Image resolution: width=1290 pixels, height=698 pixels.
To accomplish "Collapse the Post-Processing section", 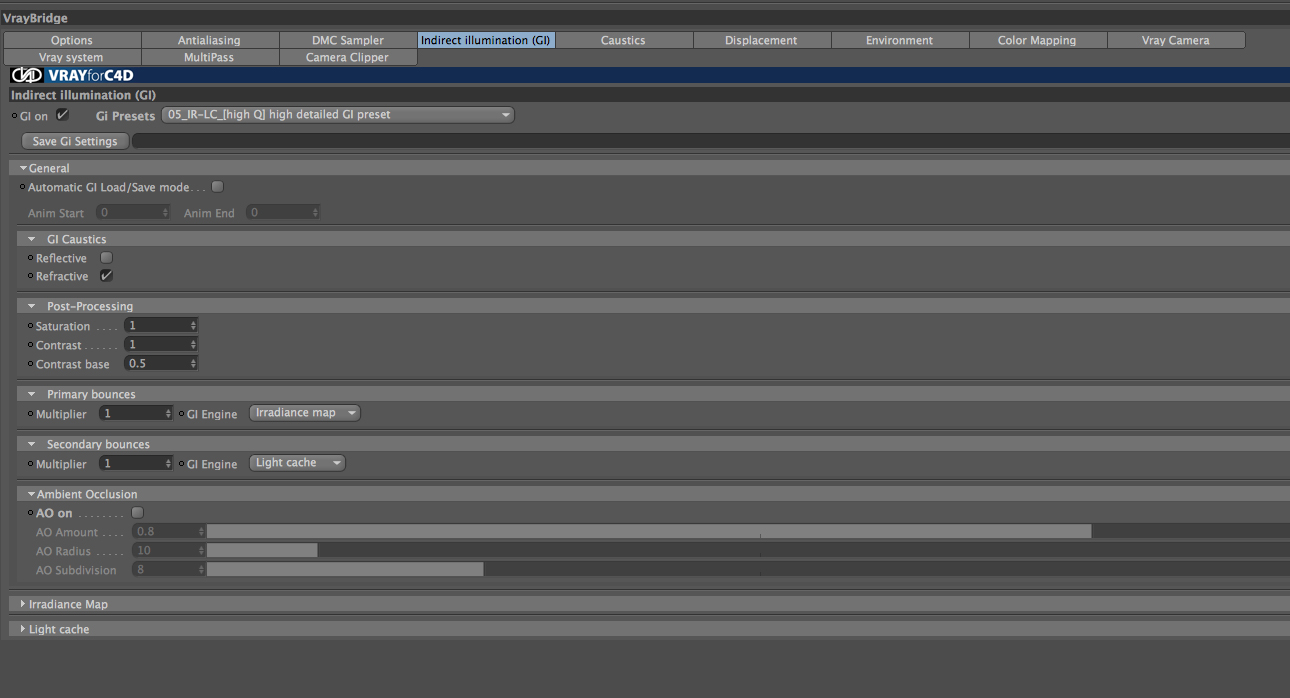I will click(32, 306).
